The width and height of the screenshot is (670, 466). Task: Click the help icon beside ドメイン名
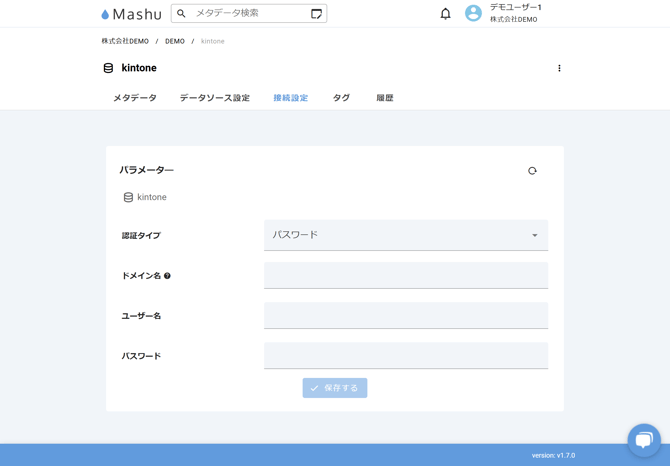point(167,276)
